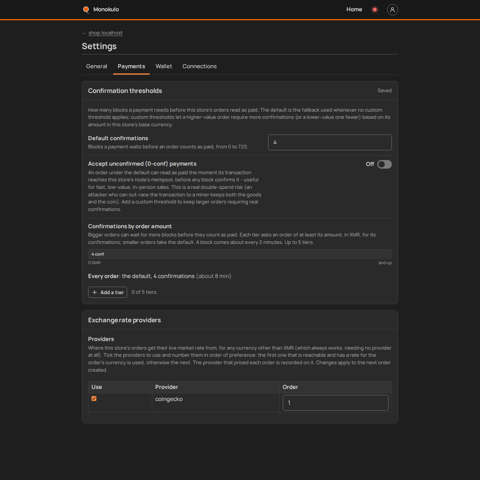The width and height of the screenshot is (480, 480).
Task: Go to Home in top navigation
Action: click(354, 9)
